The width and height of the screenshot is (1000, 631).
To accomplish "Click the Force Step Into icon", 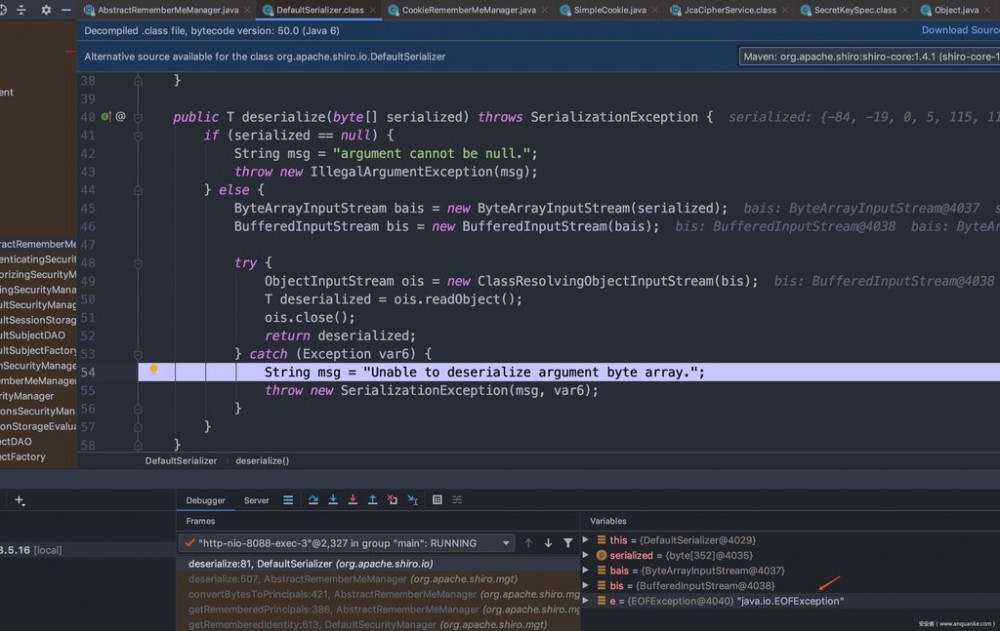I will 353,500.
